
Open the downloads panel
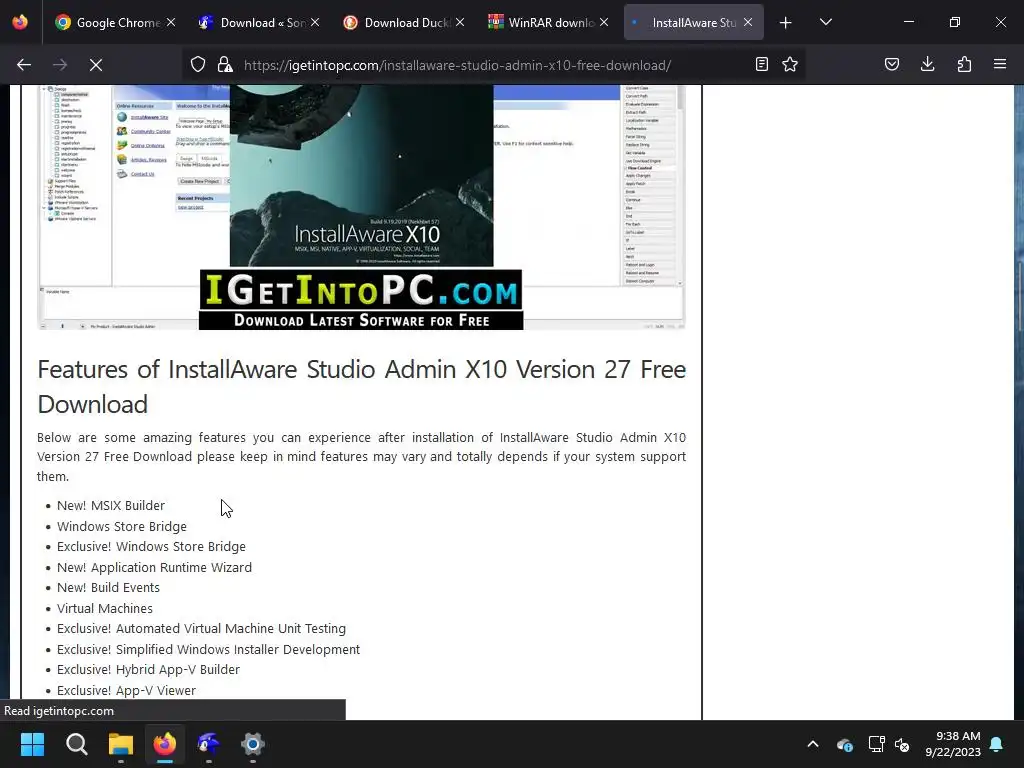point(927,64)
